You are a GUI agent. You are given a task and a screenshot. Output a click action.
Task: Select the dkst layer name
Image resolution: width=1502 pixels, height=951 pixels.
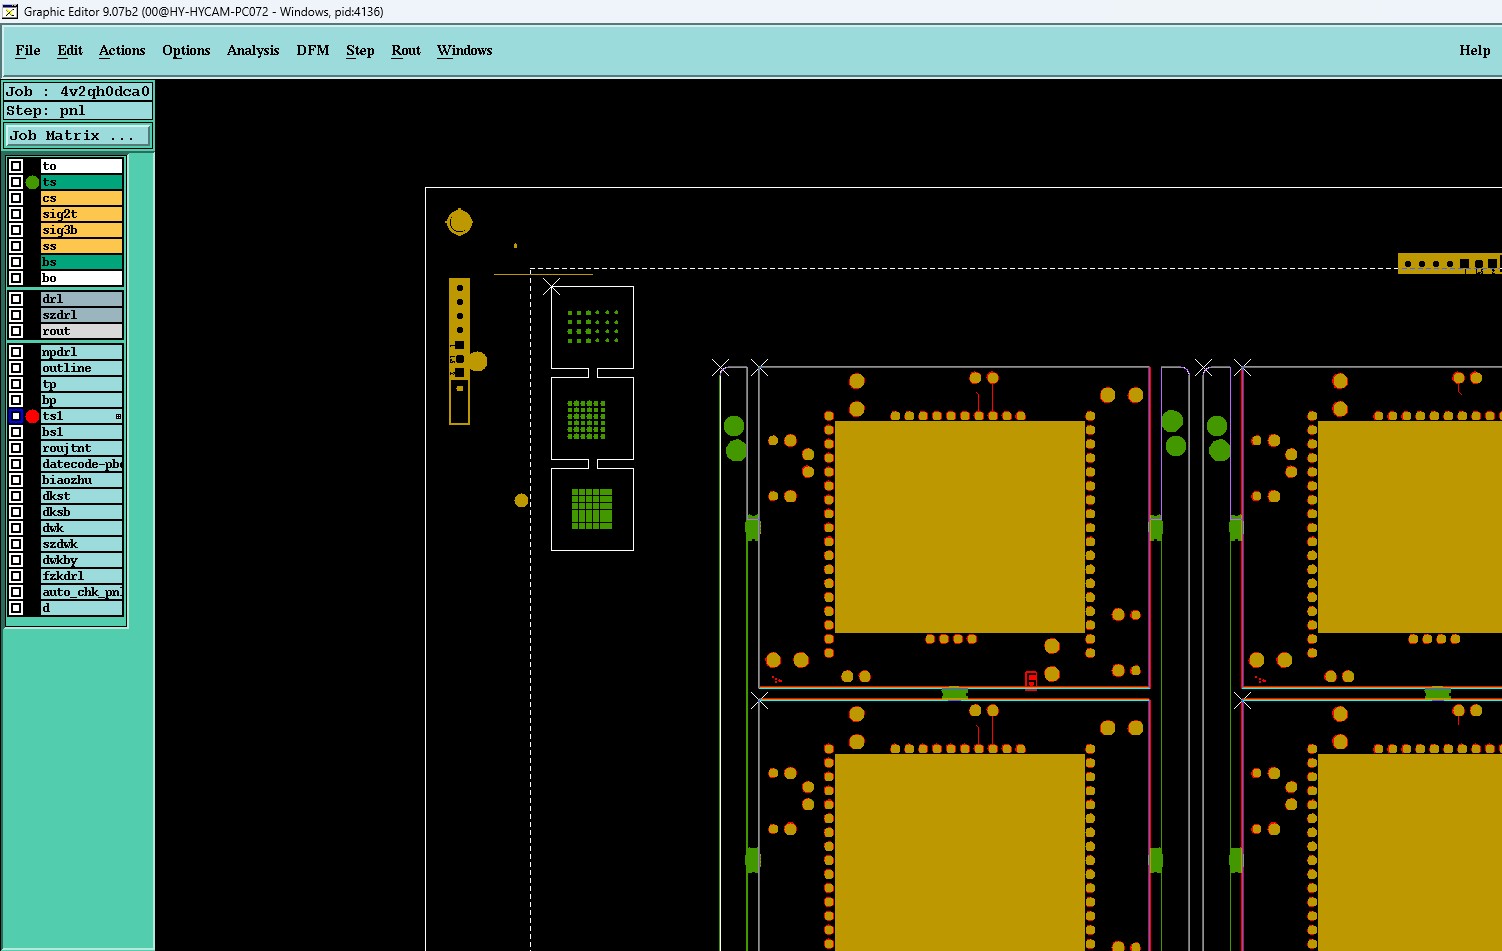[x=82, y=496]
